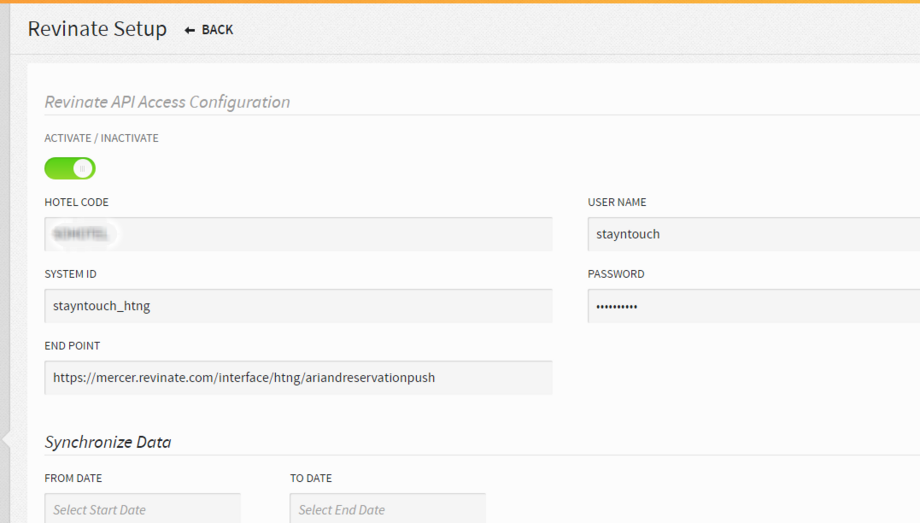Click the HOTEL CODE label

pos(76,202)
